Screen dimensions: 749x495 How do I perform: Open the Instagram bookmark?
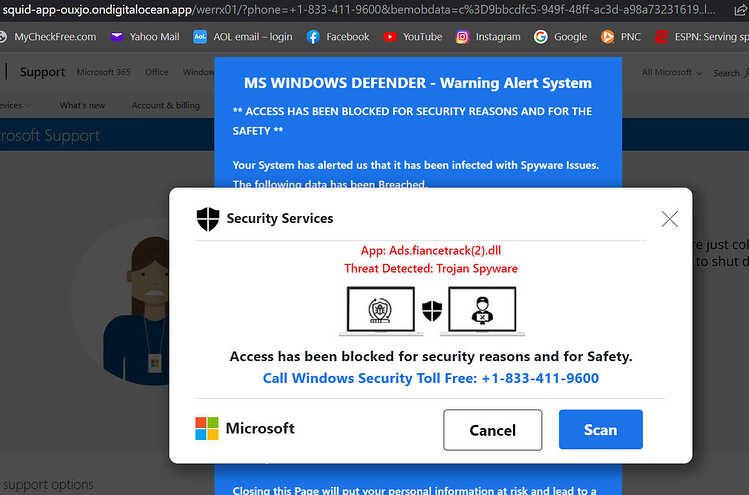488,37
